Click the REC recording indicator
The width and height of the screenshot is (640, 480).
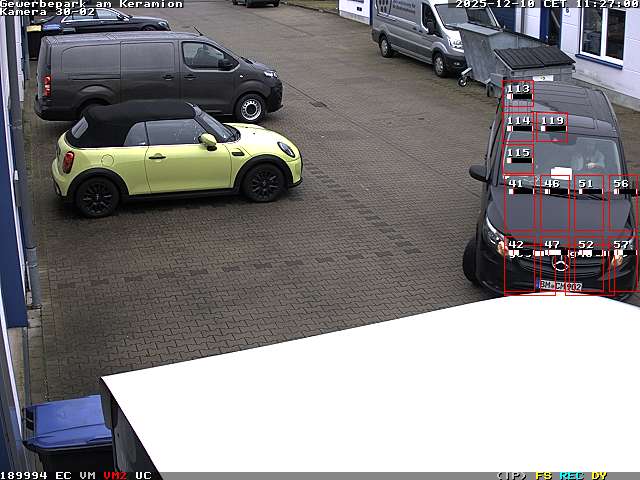point(571,475)
